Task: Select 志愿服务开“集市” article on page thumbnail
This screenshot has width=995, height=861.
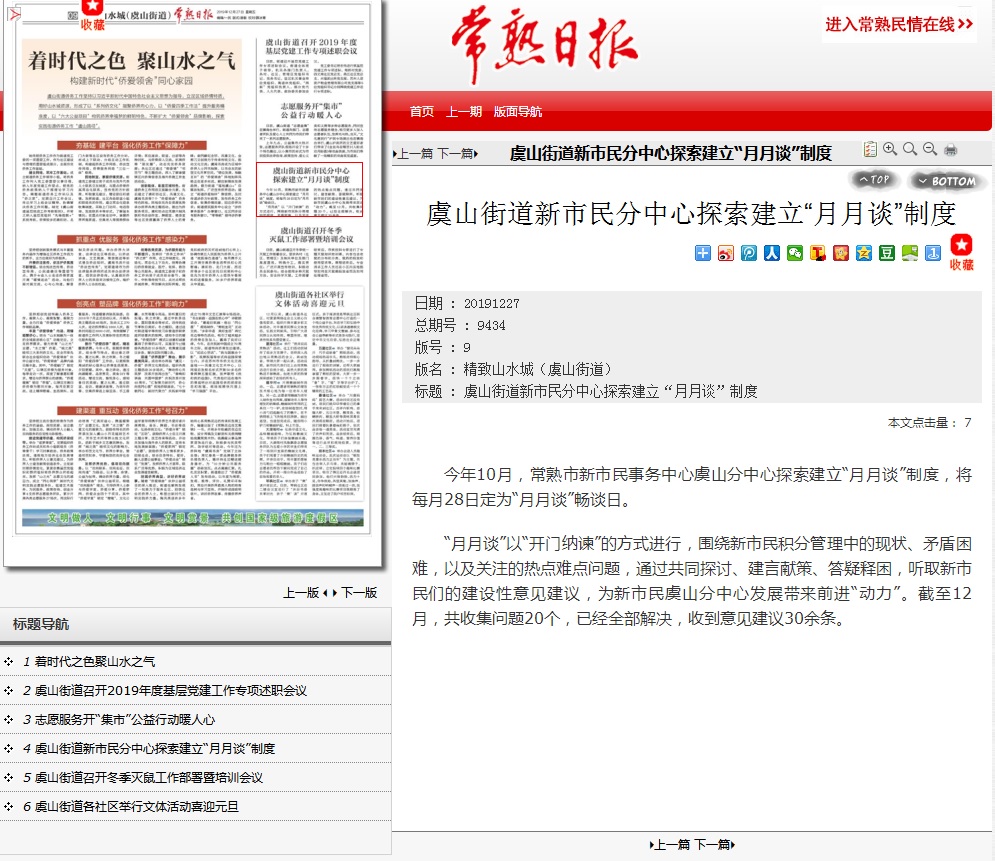Action: coord(311,129)
